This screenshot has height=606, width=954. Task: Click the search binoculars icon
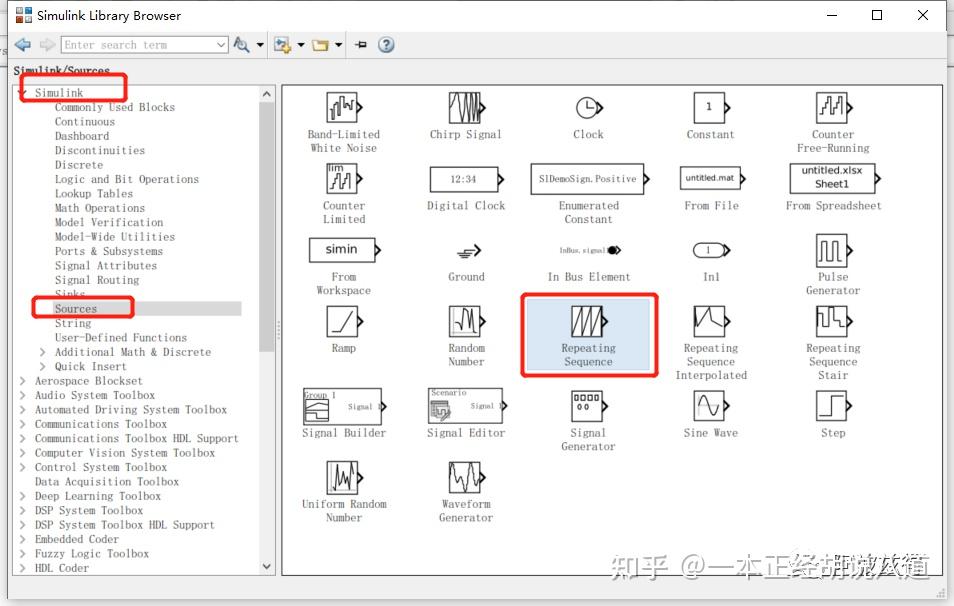tap(242, 44)
